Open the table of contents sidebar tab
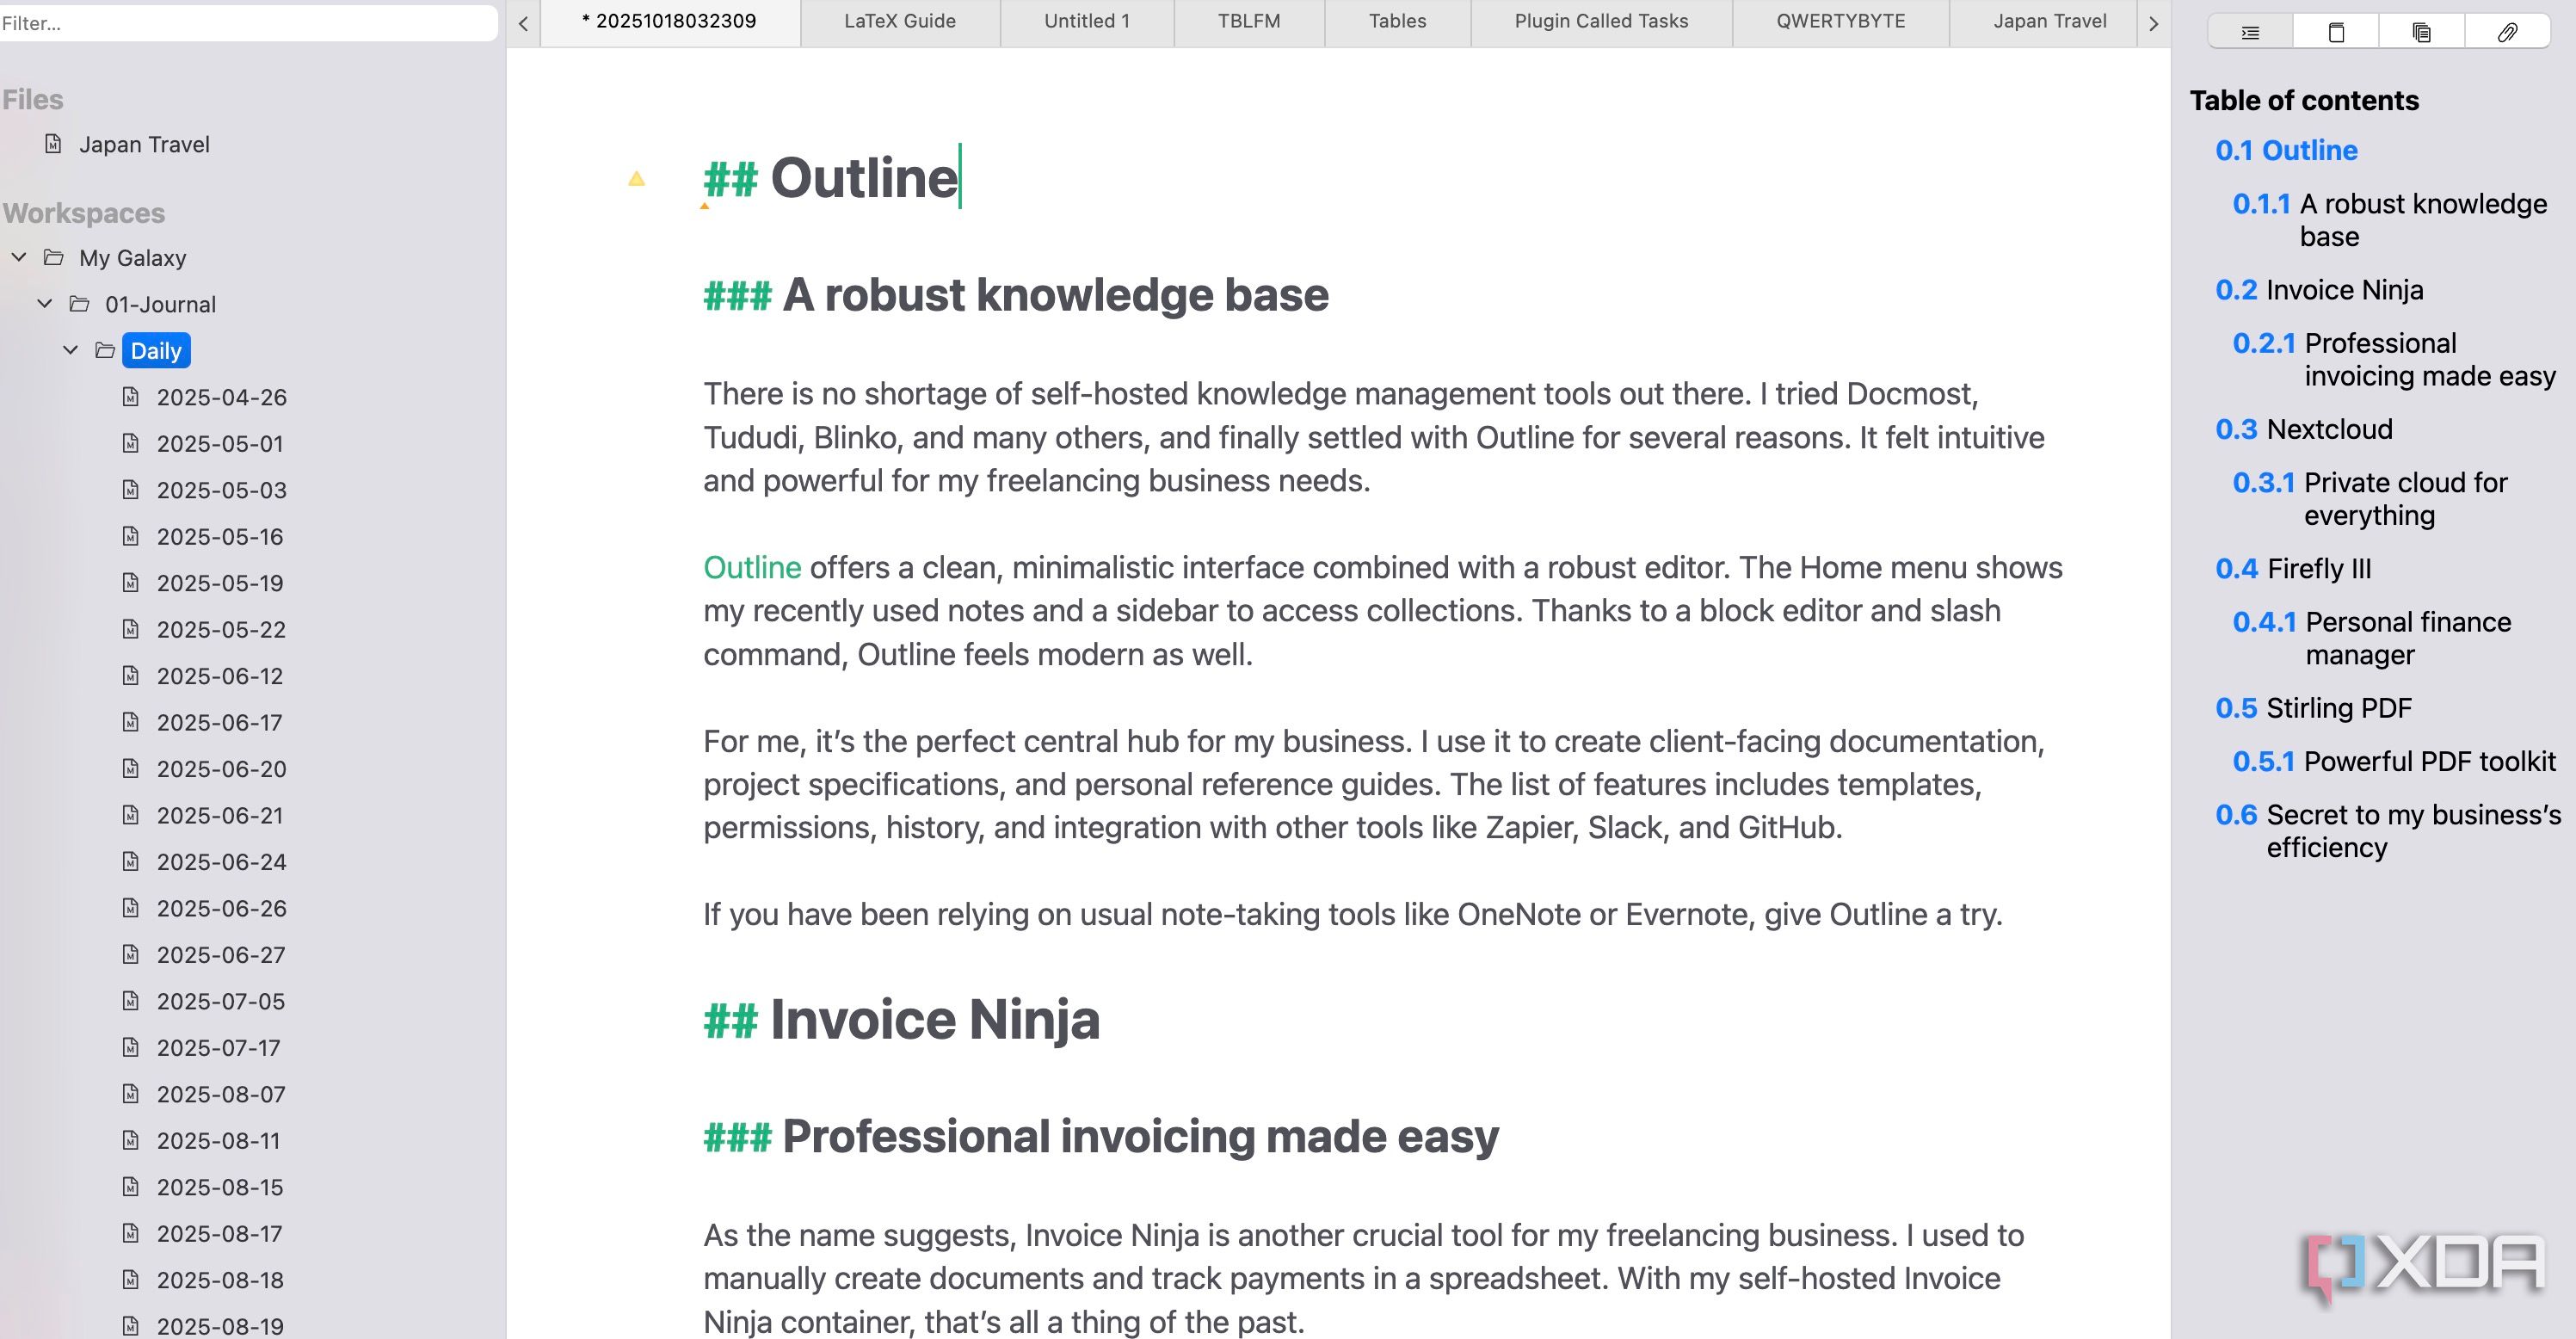This screenshot has height=1339, width=2576. [2250, 32]
